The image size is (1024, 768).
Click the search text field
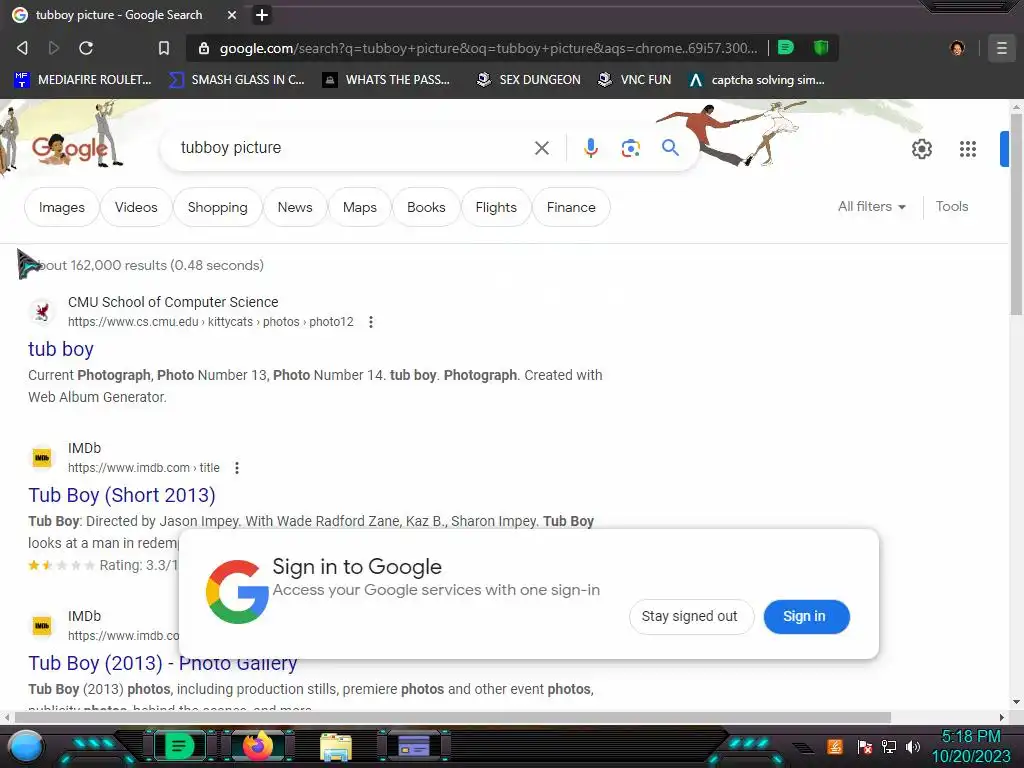(x=353, y=148)
